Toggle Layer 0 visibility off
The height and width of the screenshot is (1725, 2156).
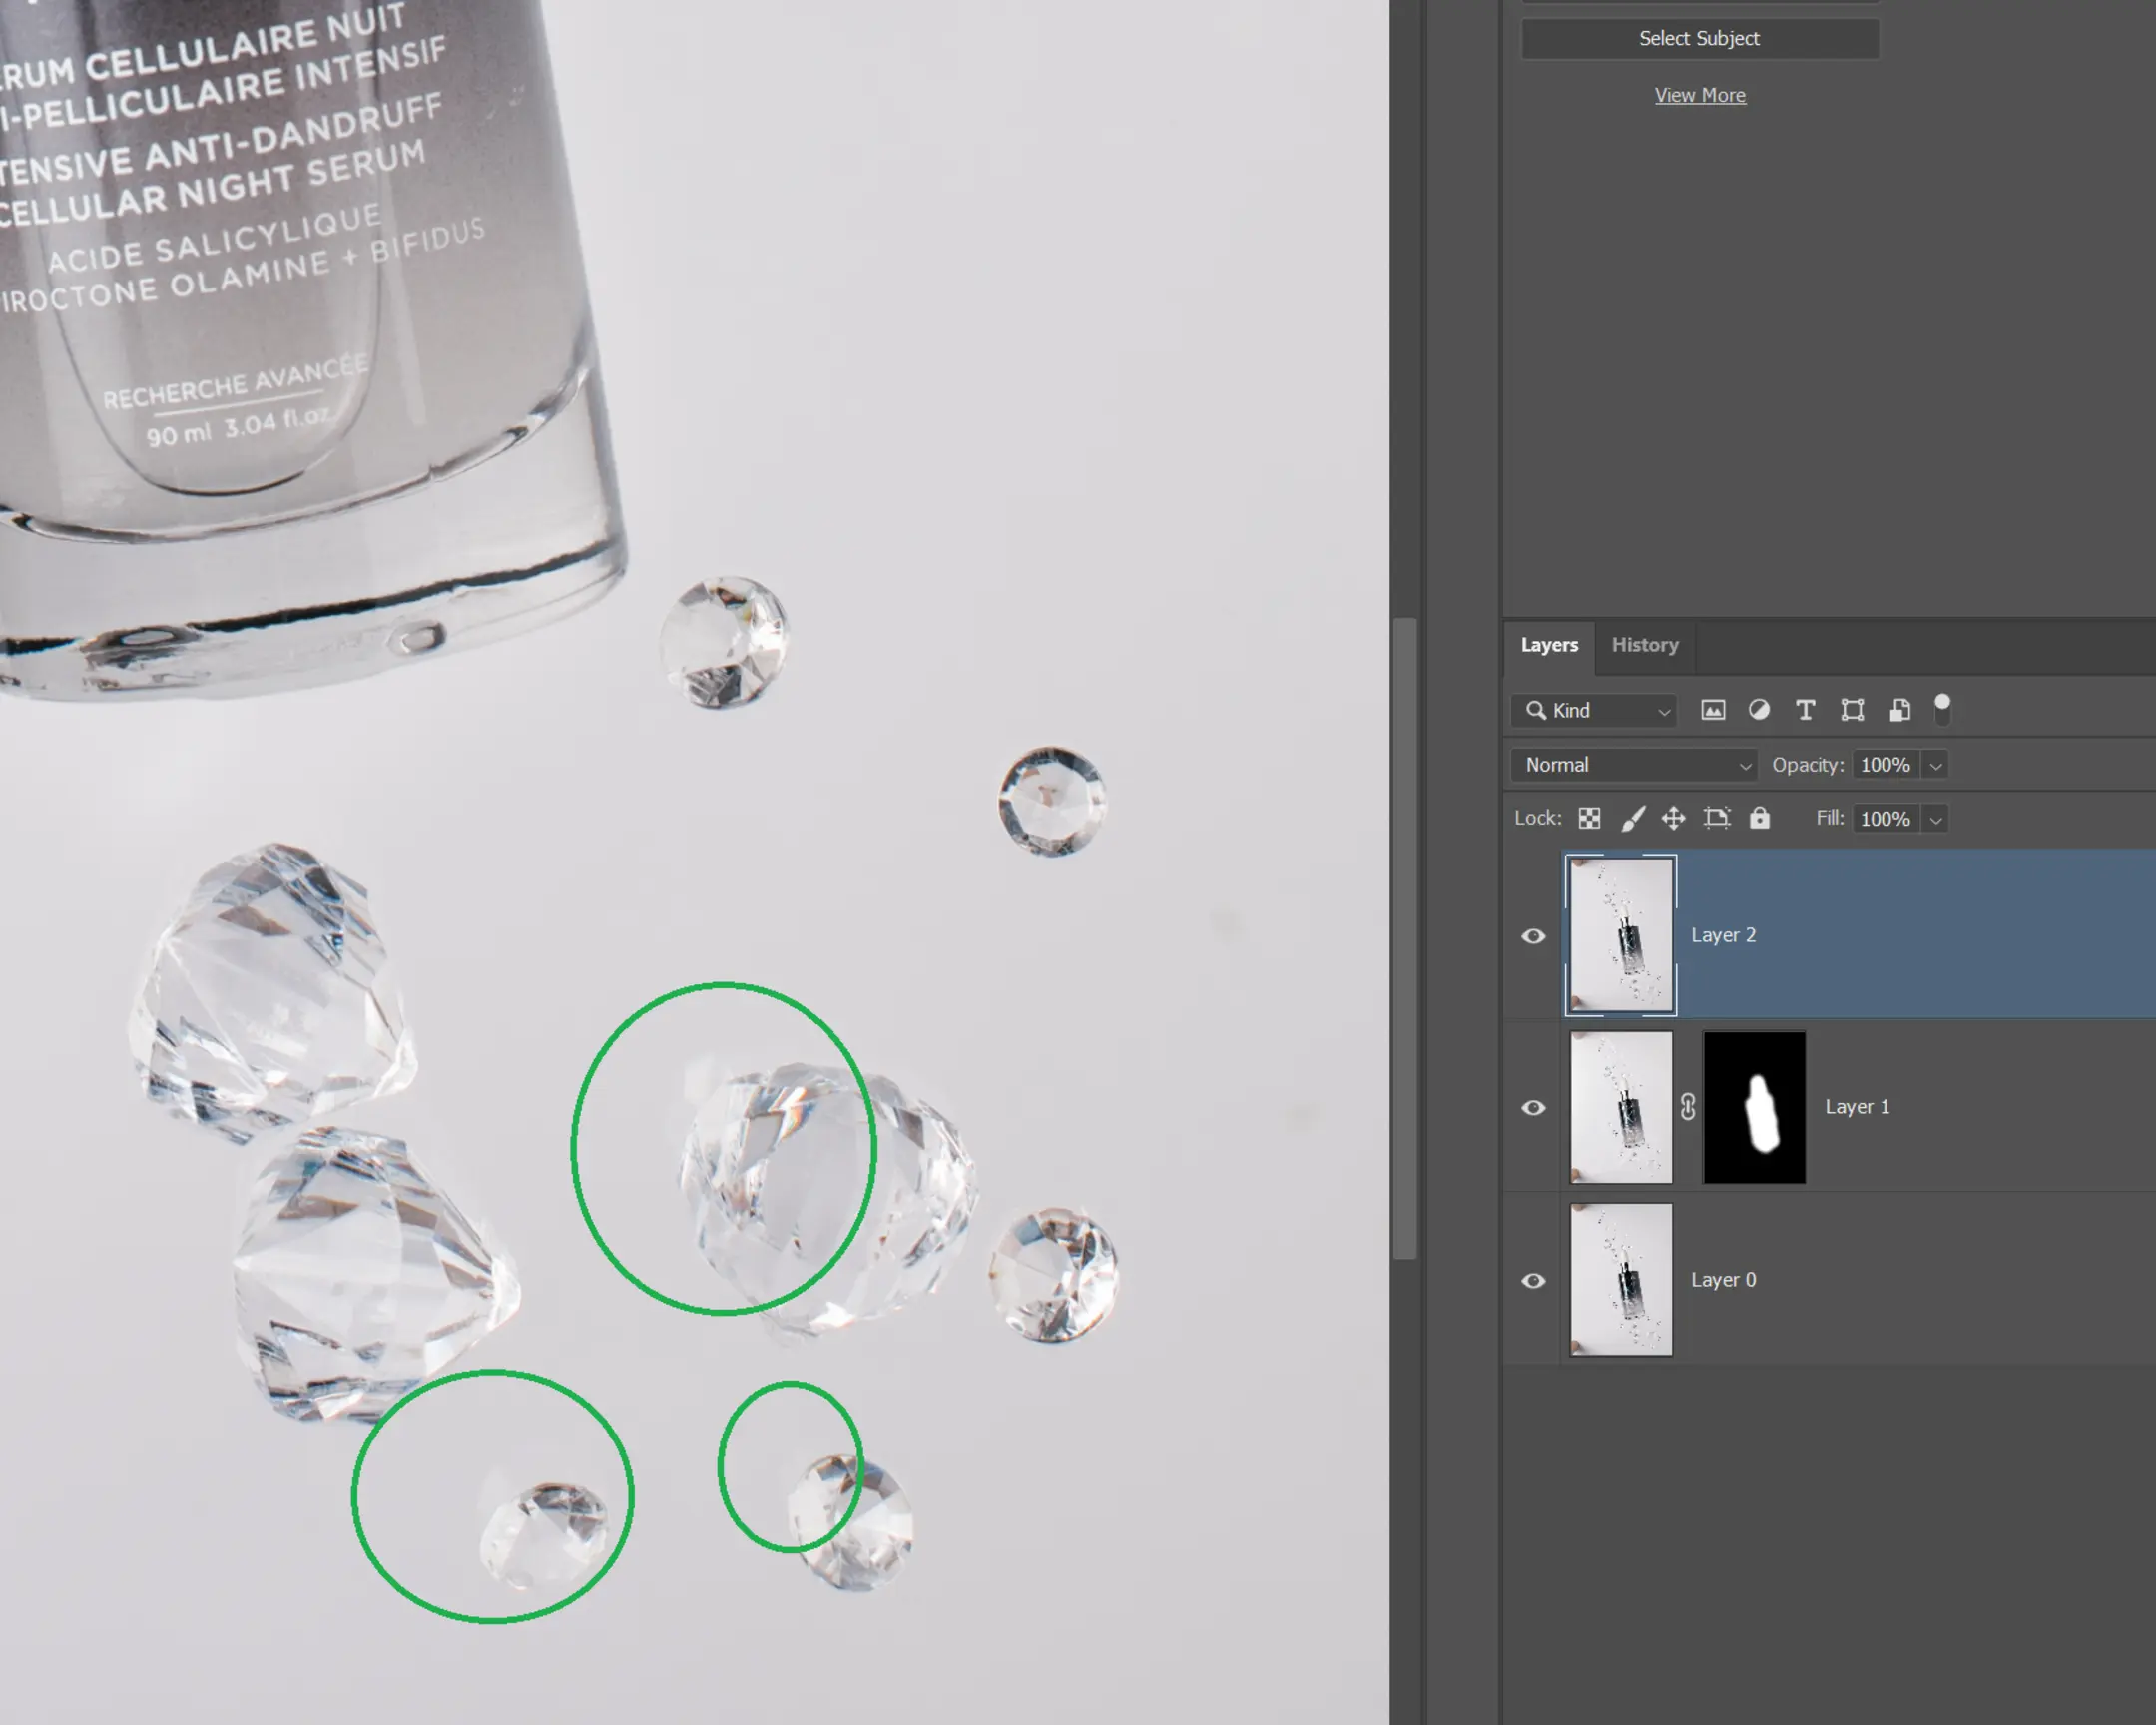(x=1533, y=1280)
